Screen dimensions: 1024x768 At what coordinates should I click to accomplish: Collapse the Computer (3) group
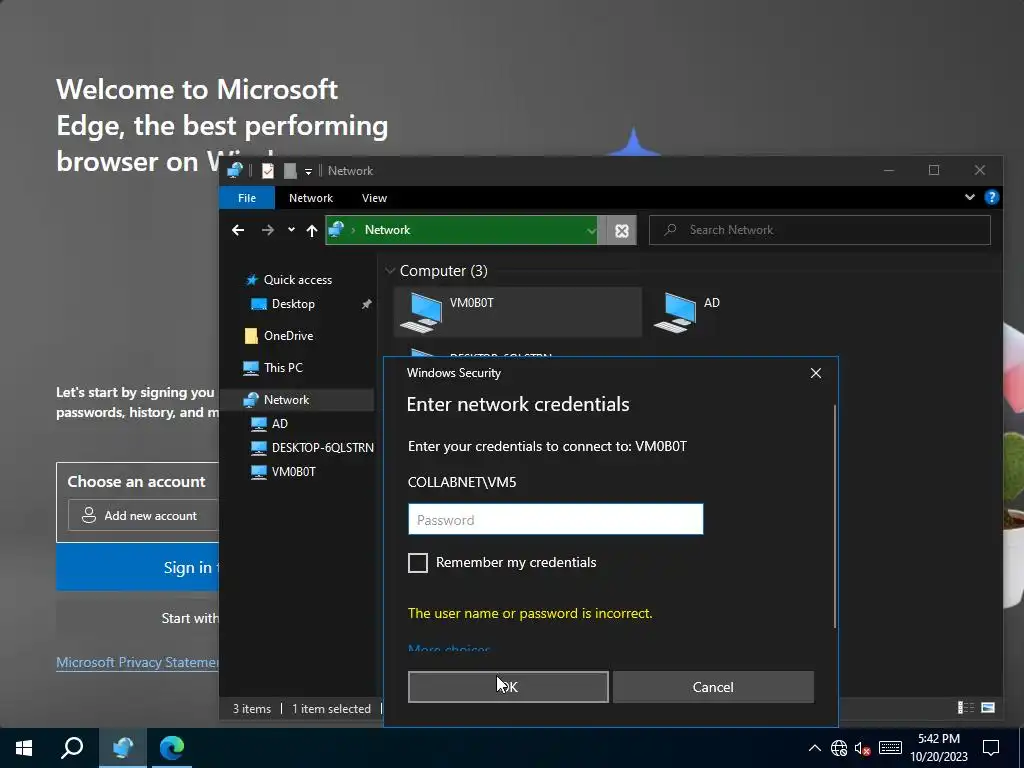point(390,270)
